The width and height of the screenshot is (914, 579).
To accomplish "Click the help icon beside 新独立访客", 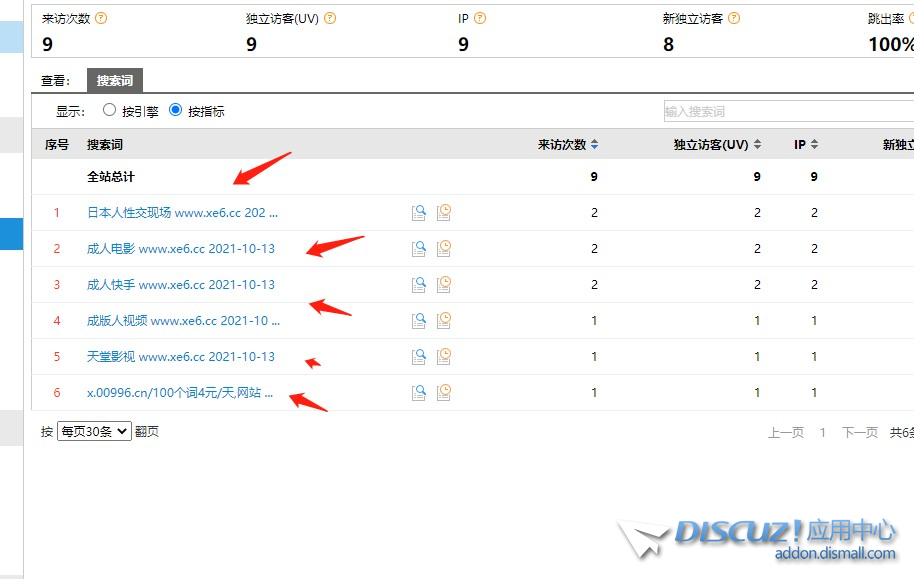I will coord(735,18).
